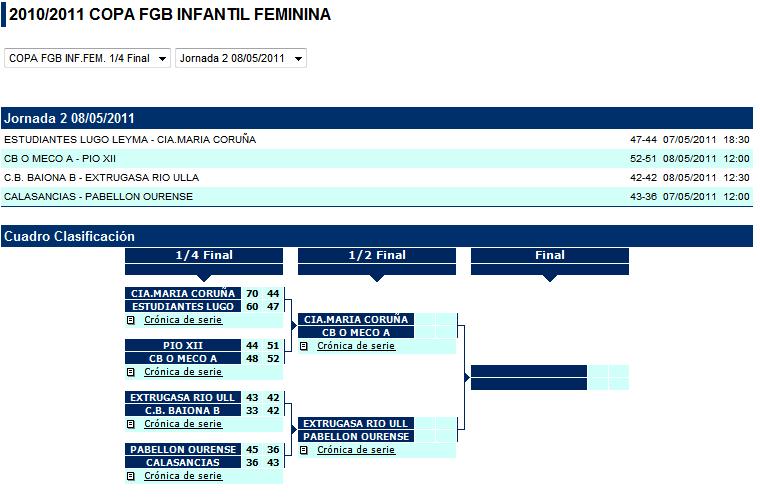760x504 pixels.
Task: Select the 1/4 Final bracket column header
Action: pos(204,255)
